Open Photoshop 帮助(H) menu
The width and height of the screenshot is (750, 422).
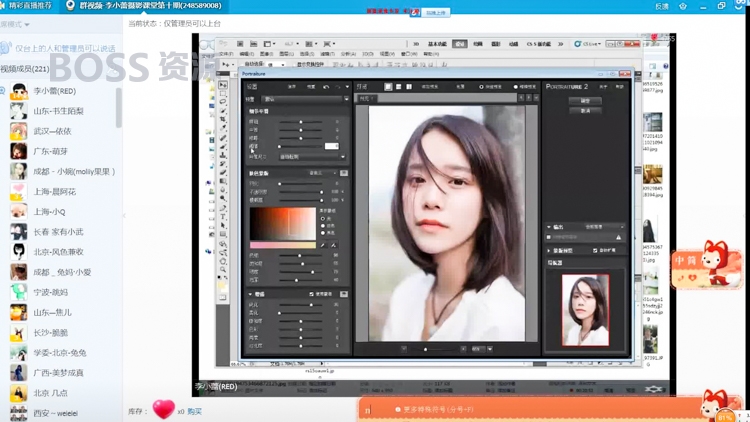(x=430, y=54)
